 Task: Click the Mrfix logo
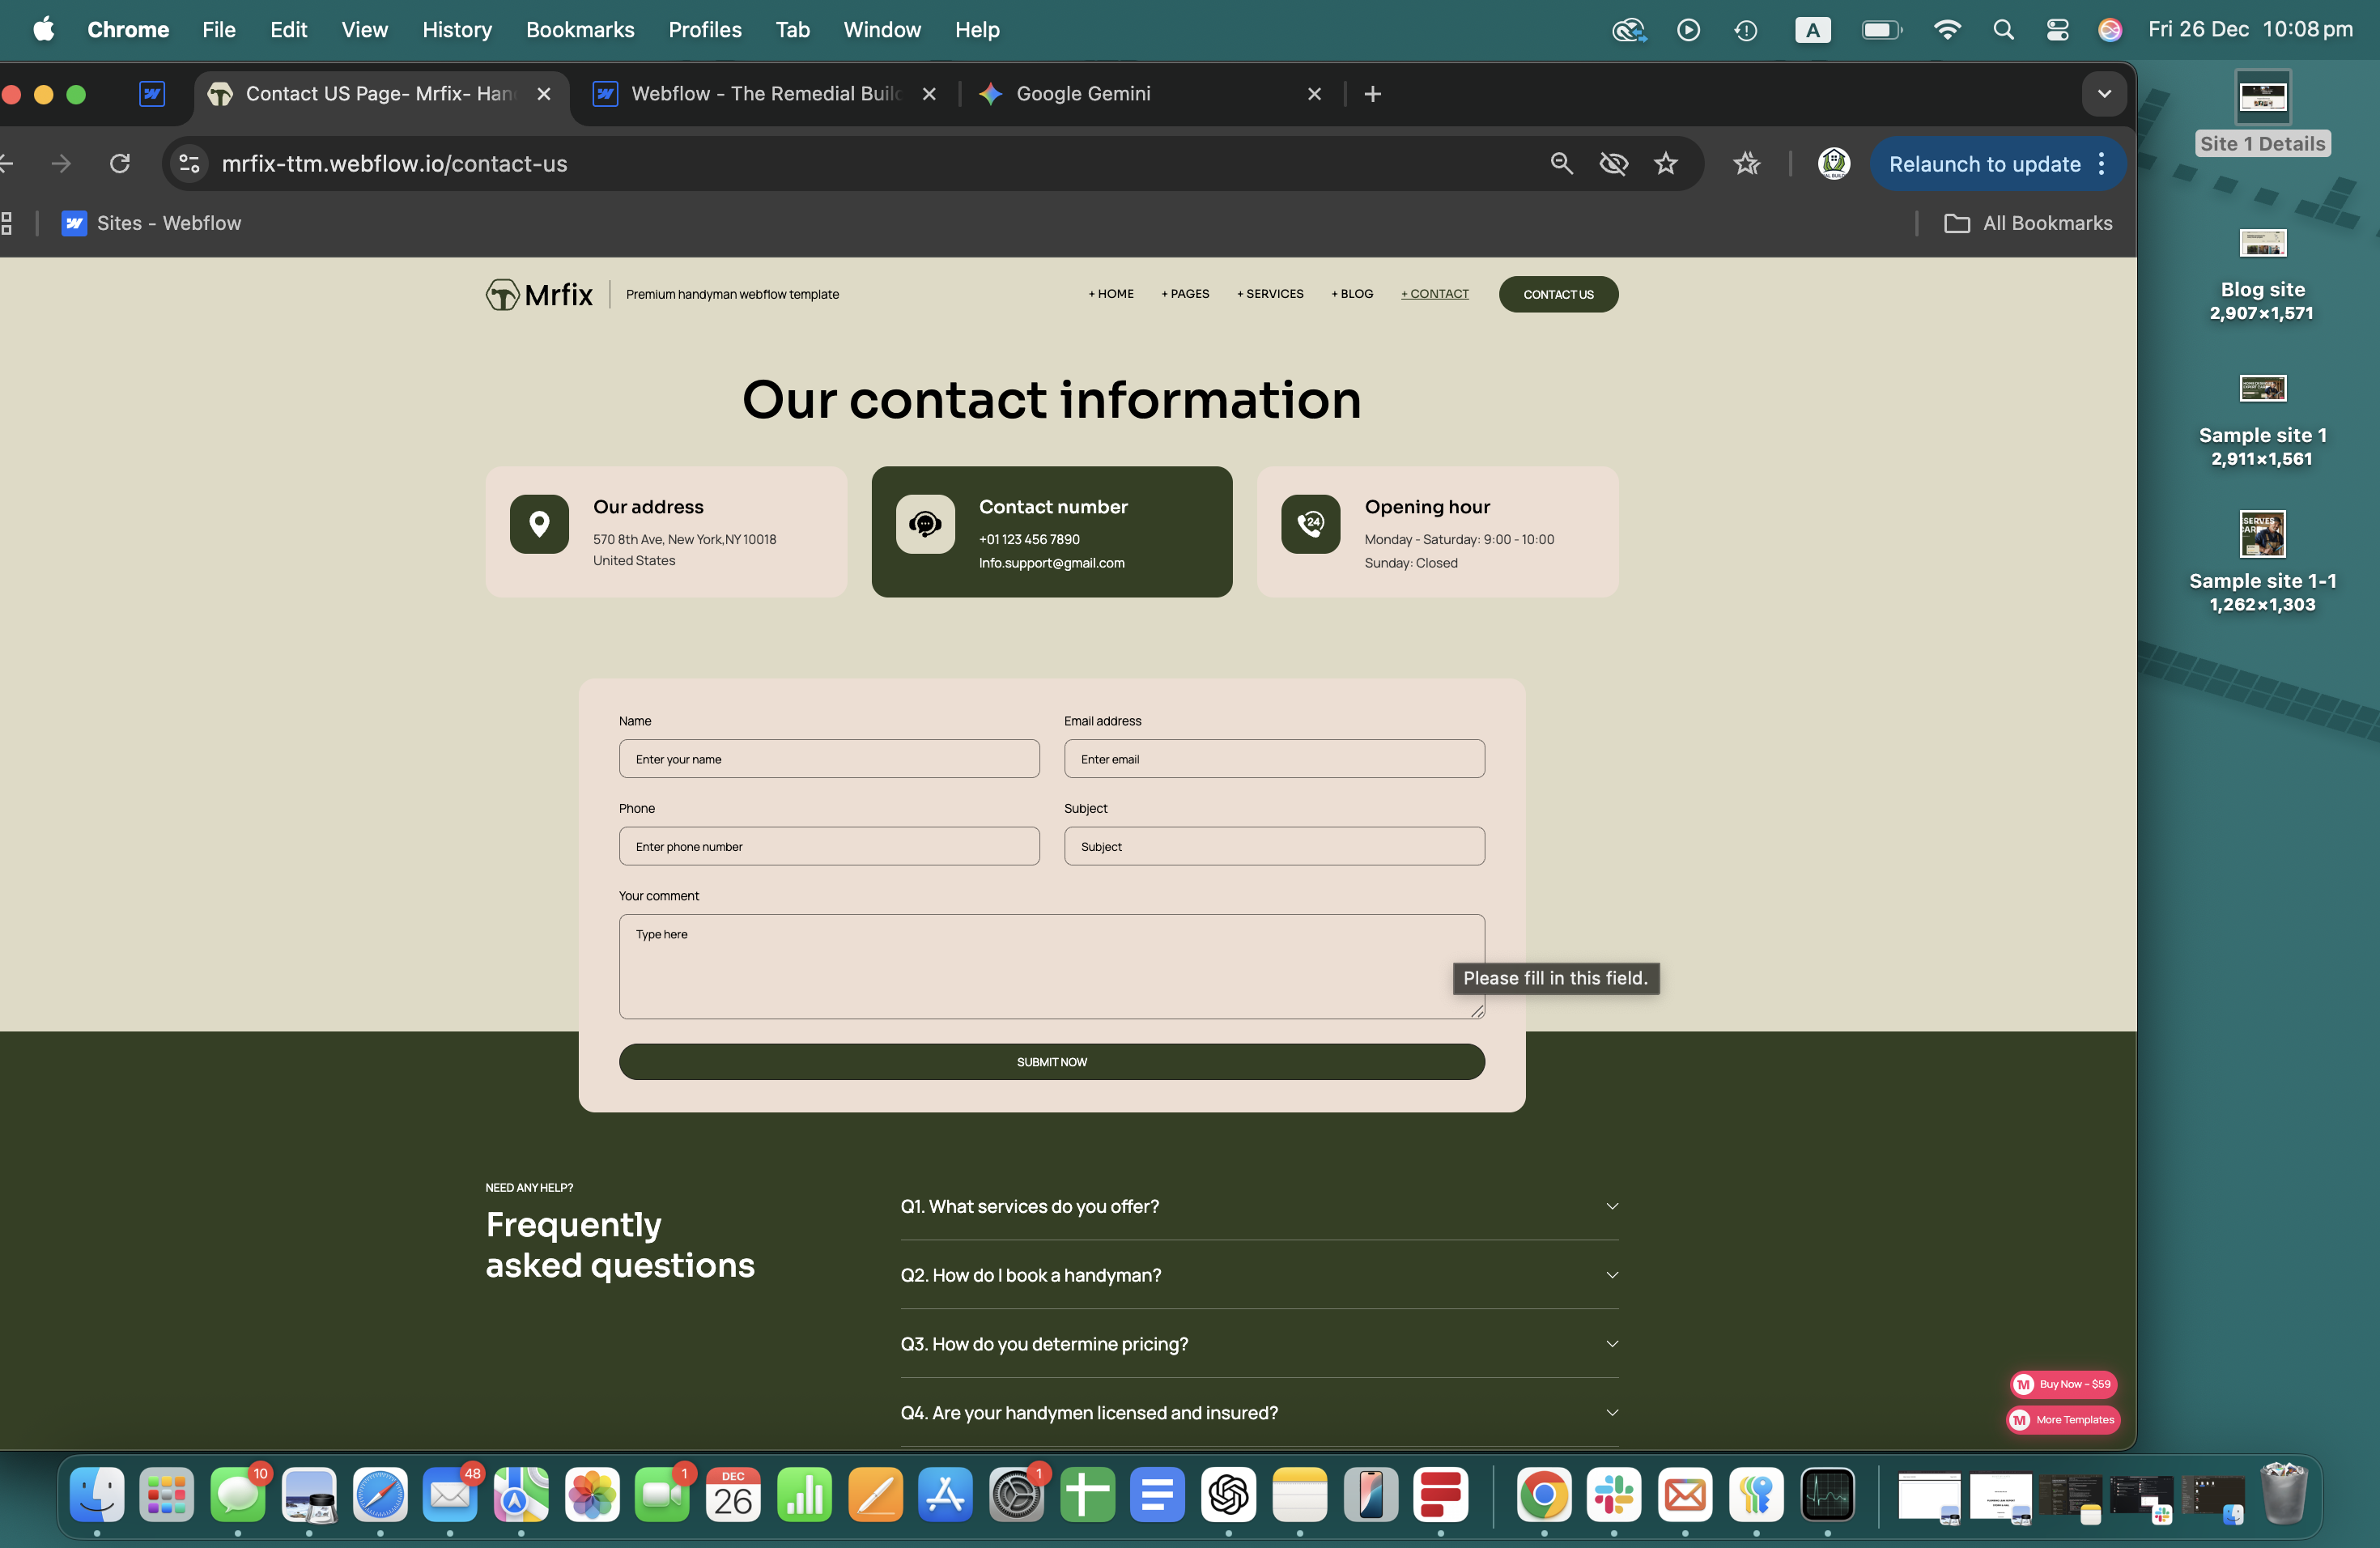[540, 294]
